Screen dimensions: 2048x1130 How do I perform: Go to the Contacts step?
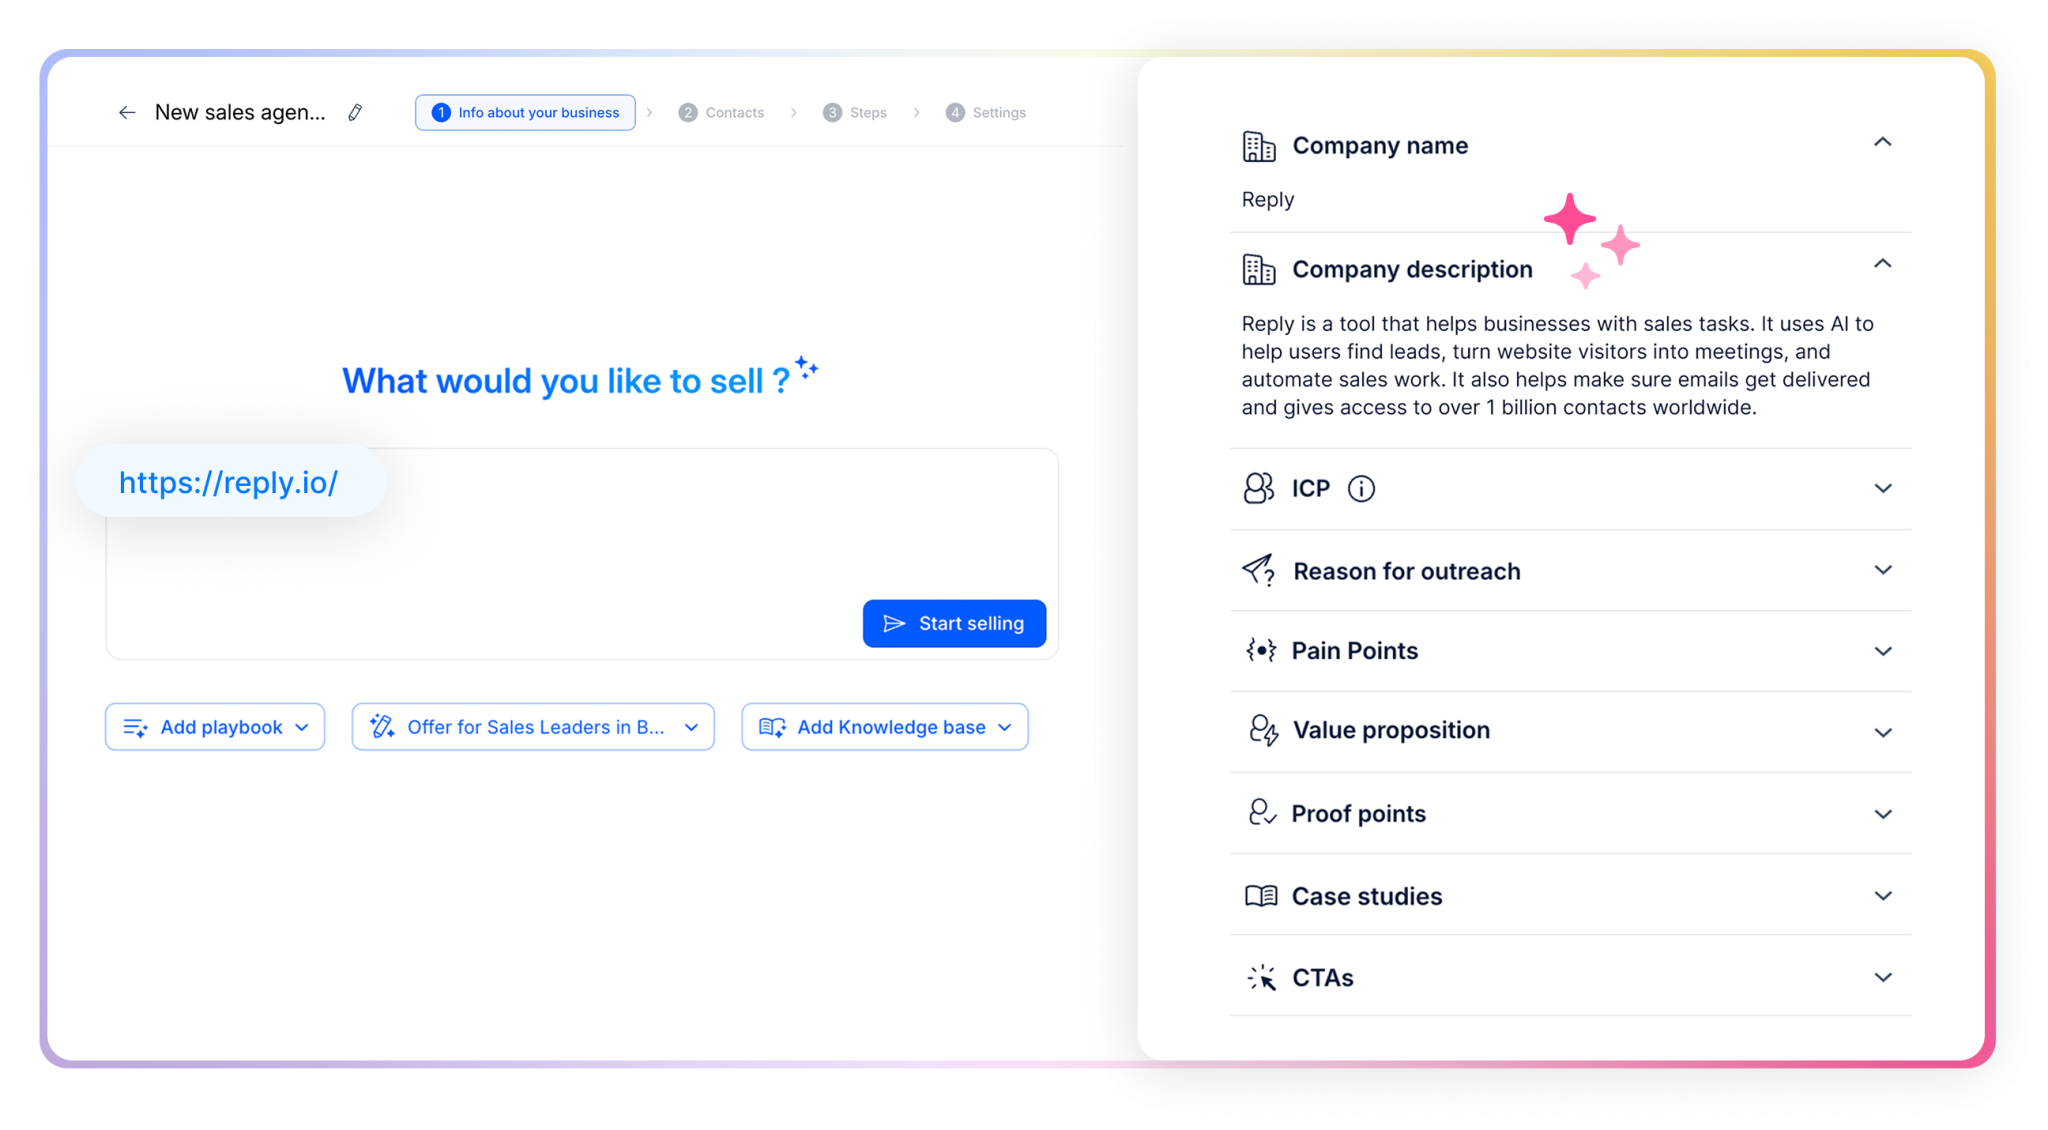(x=722, y=113)
